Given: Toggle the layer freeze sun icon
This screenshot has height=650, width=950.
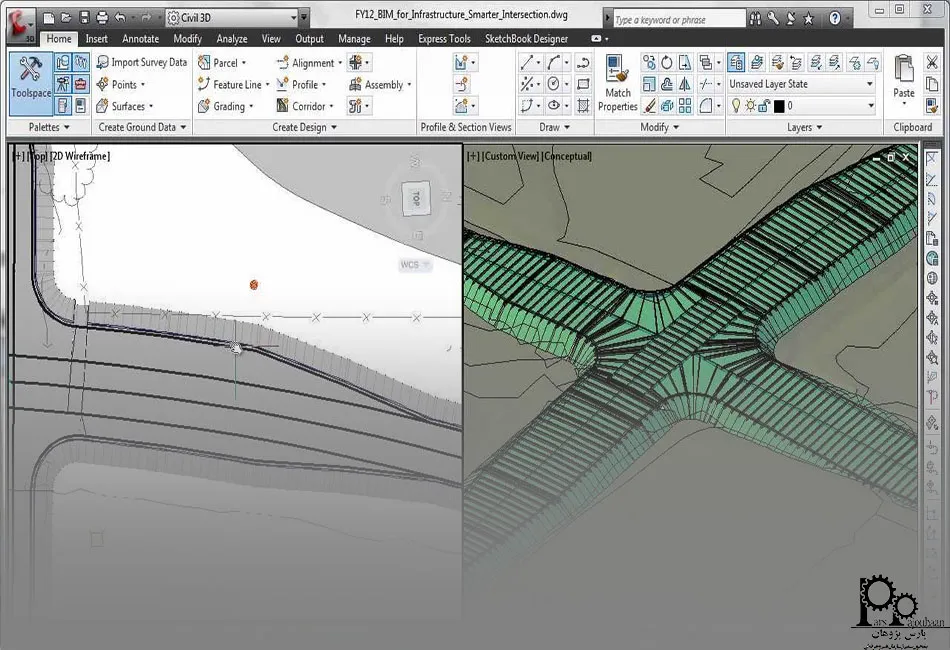Looking at the screenshot, I should pyautogui.click(x=748, y=106).
